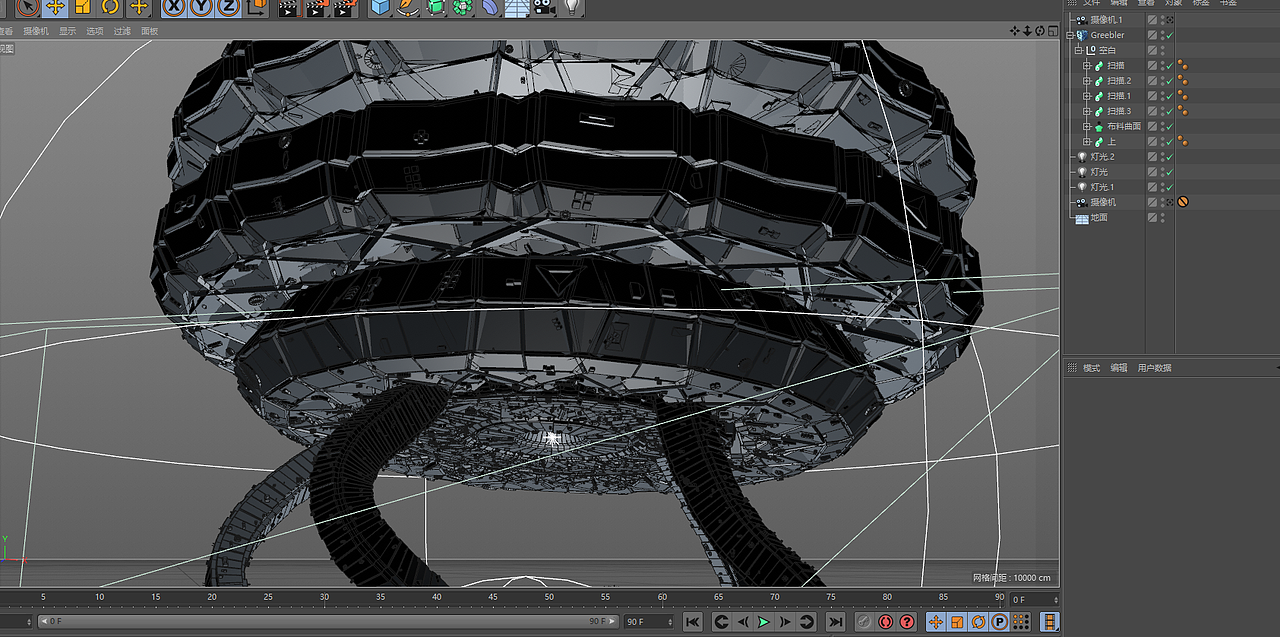Open the timeline film strip icon
1280x637 pixels.
tap(1049, 622)
